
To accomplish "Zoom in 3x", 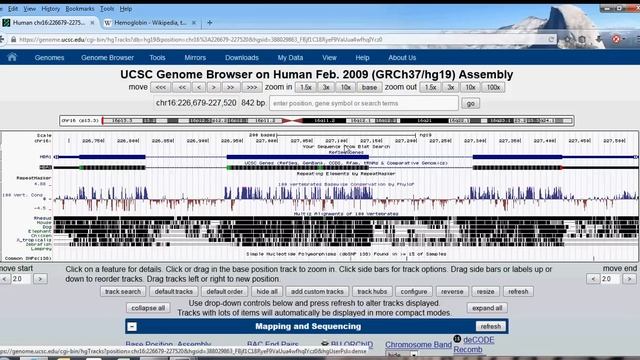I will click(x=326, y=87).
